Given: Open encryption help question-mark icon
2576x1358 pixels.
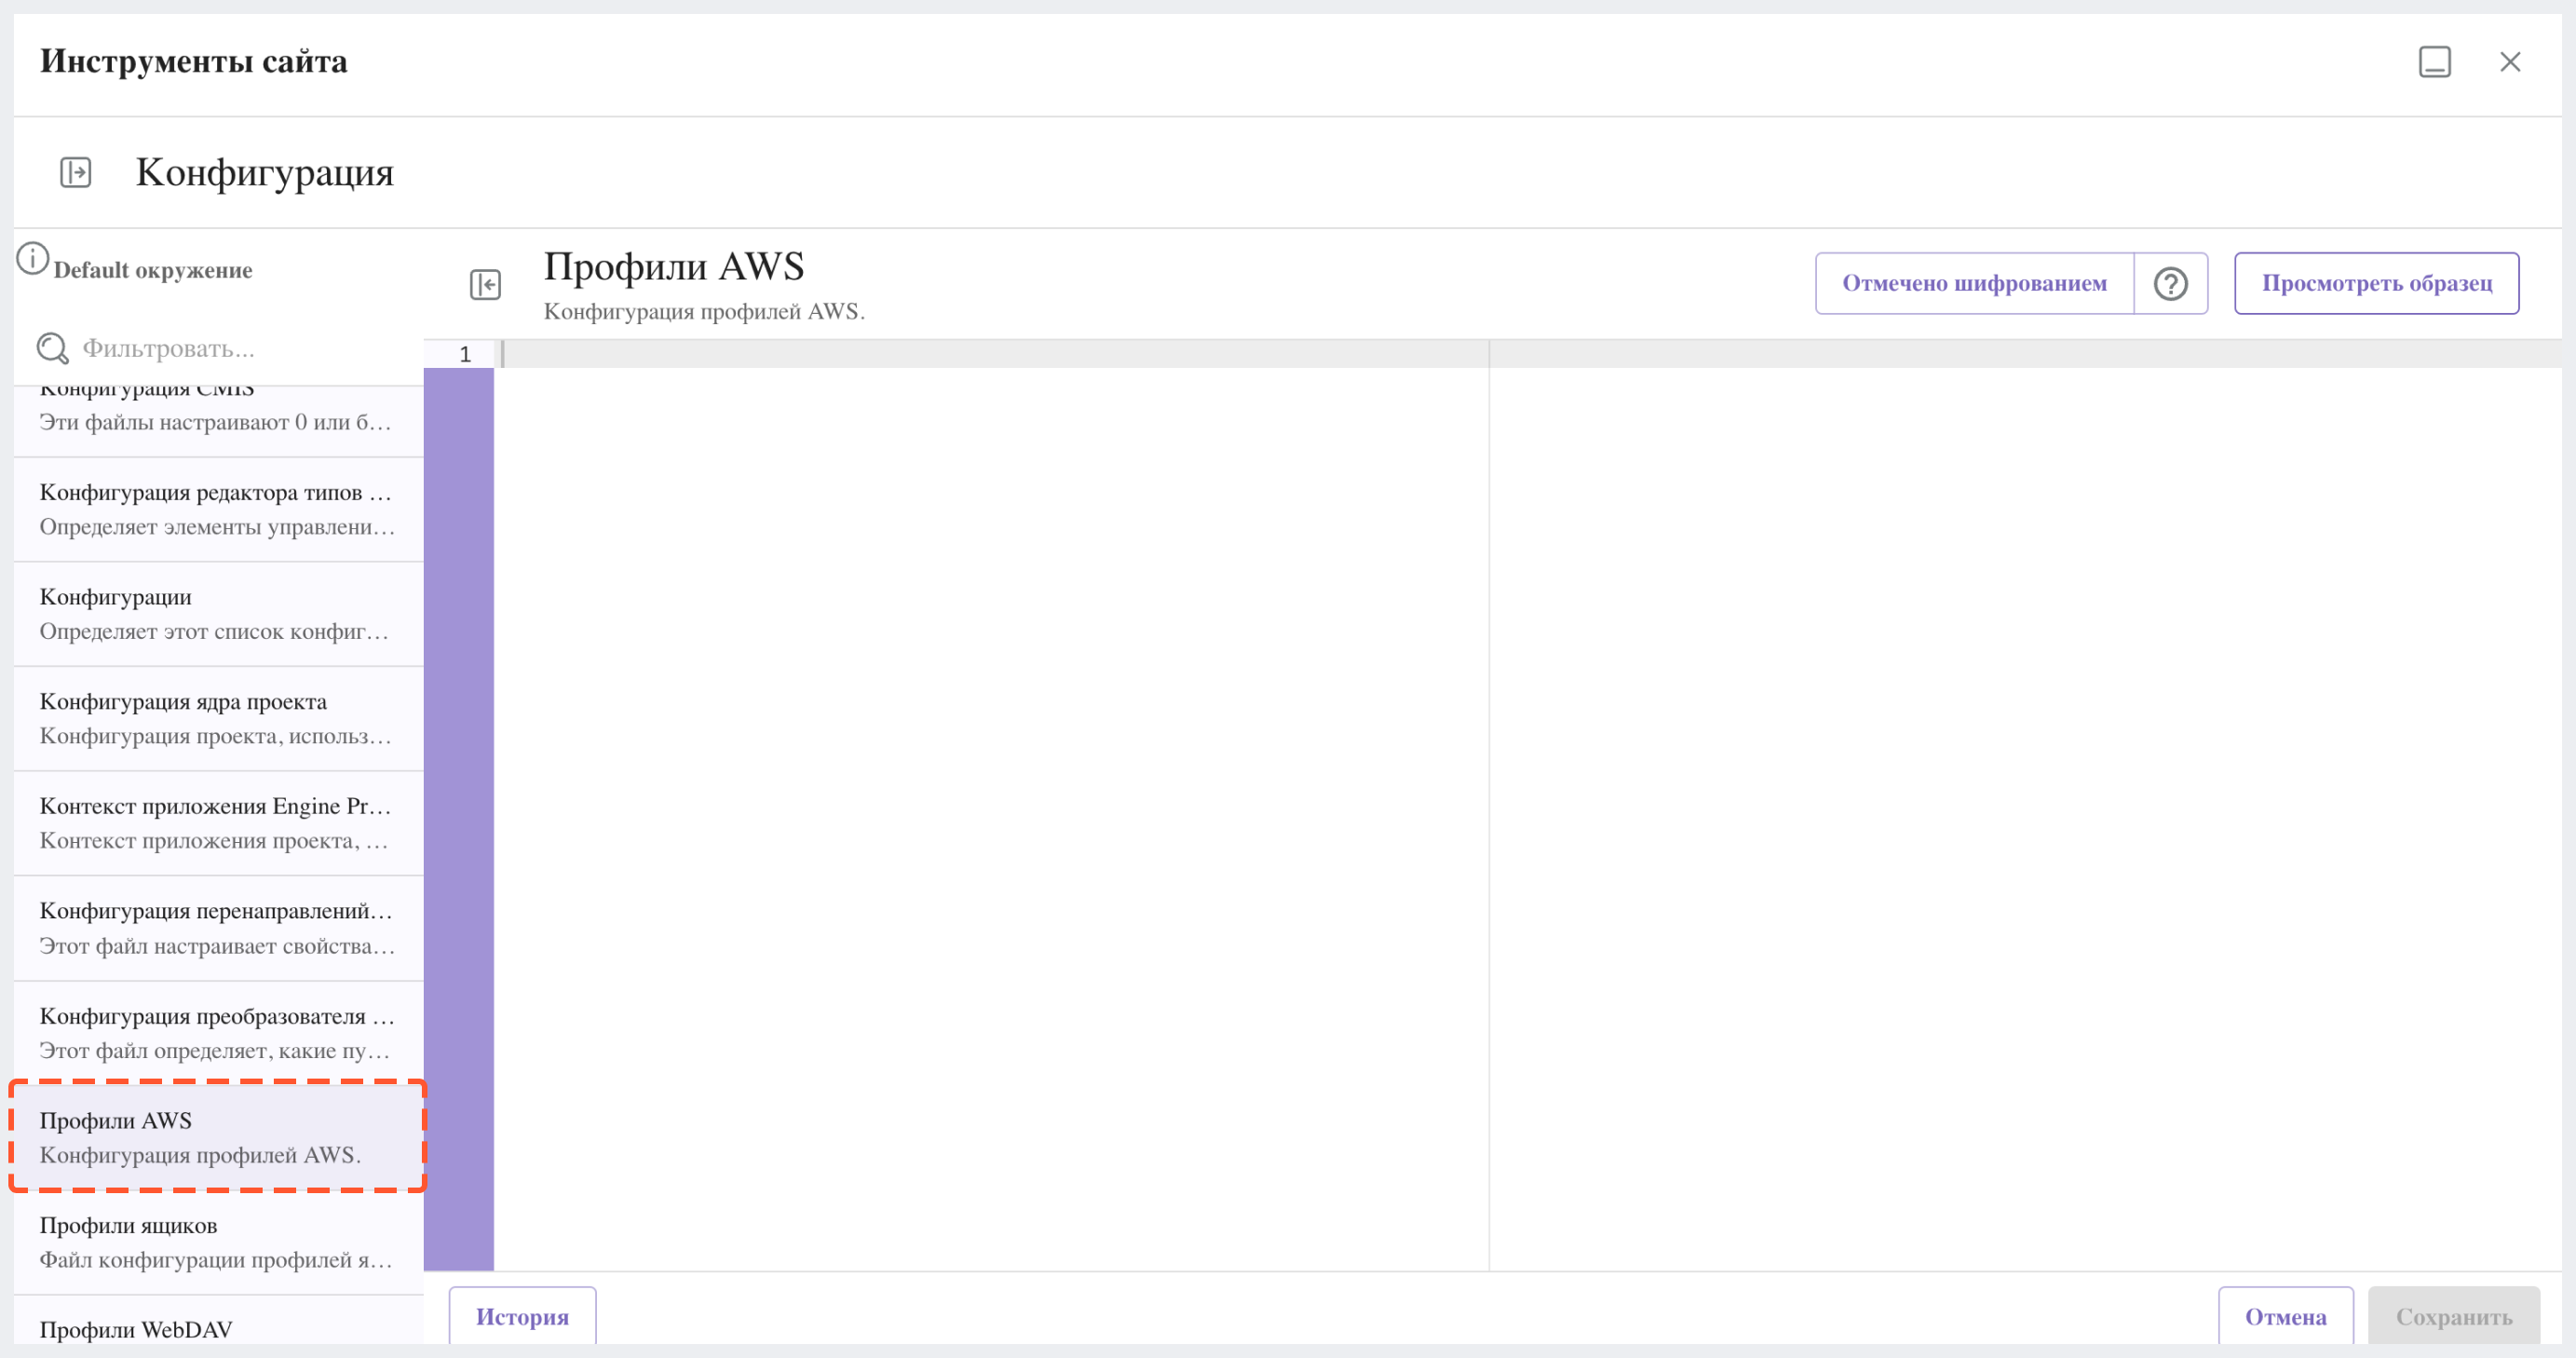Looking at the screenshot, I should pos(2171,284).
